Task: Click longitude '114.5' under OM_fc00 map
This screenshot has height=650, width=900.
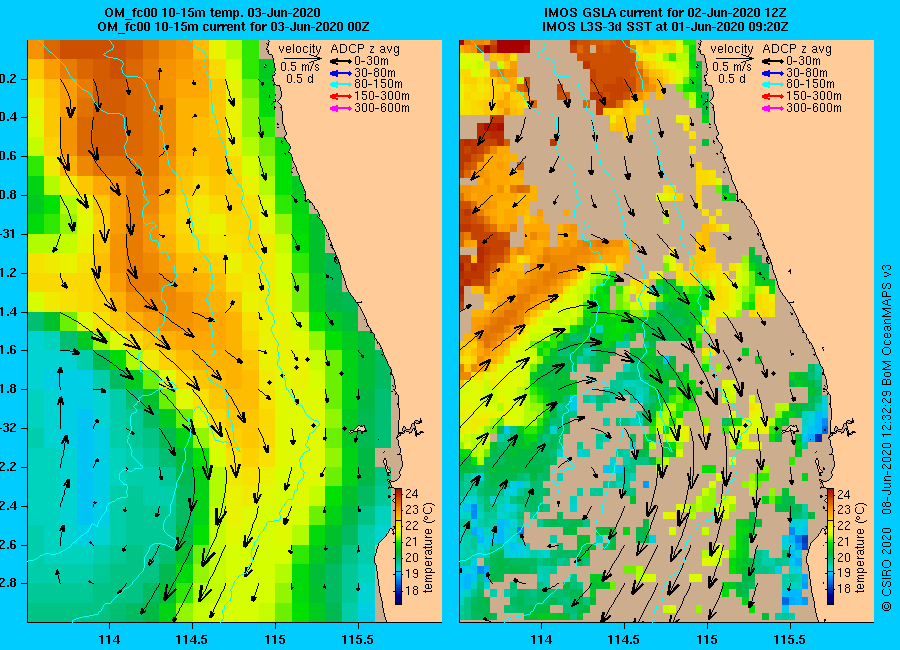Action: (192, 640)
